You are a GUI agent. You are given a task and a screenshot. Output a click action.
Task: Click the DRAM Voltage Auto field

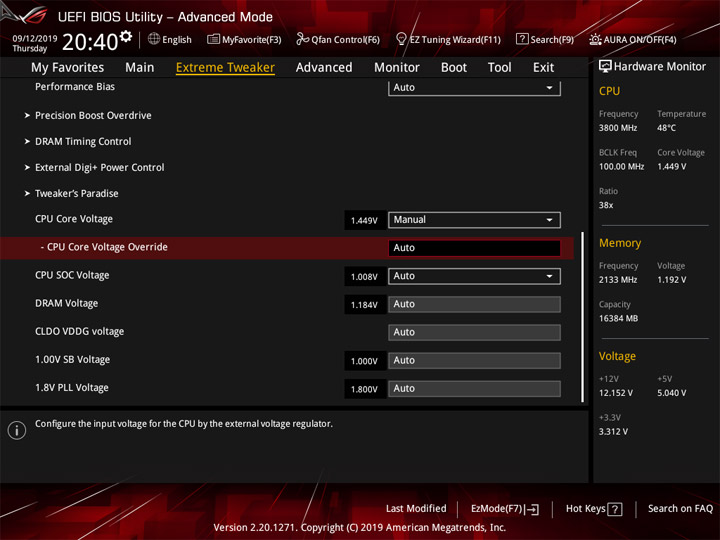pyautogui.click(x=474, y=304)
